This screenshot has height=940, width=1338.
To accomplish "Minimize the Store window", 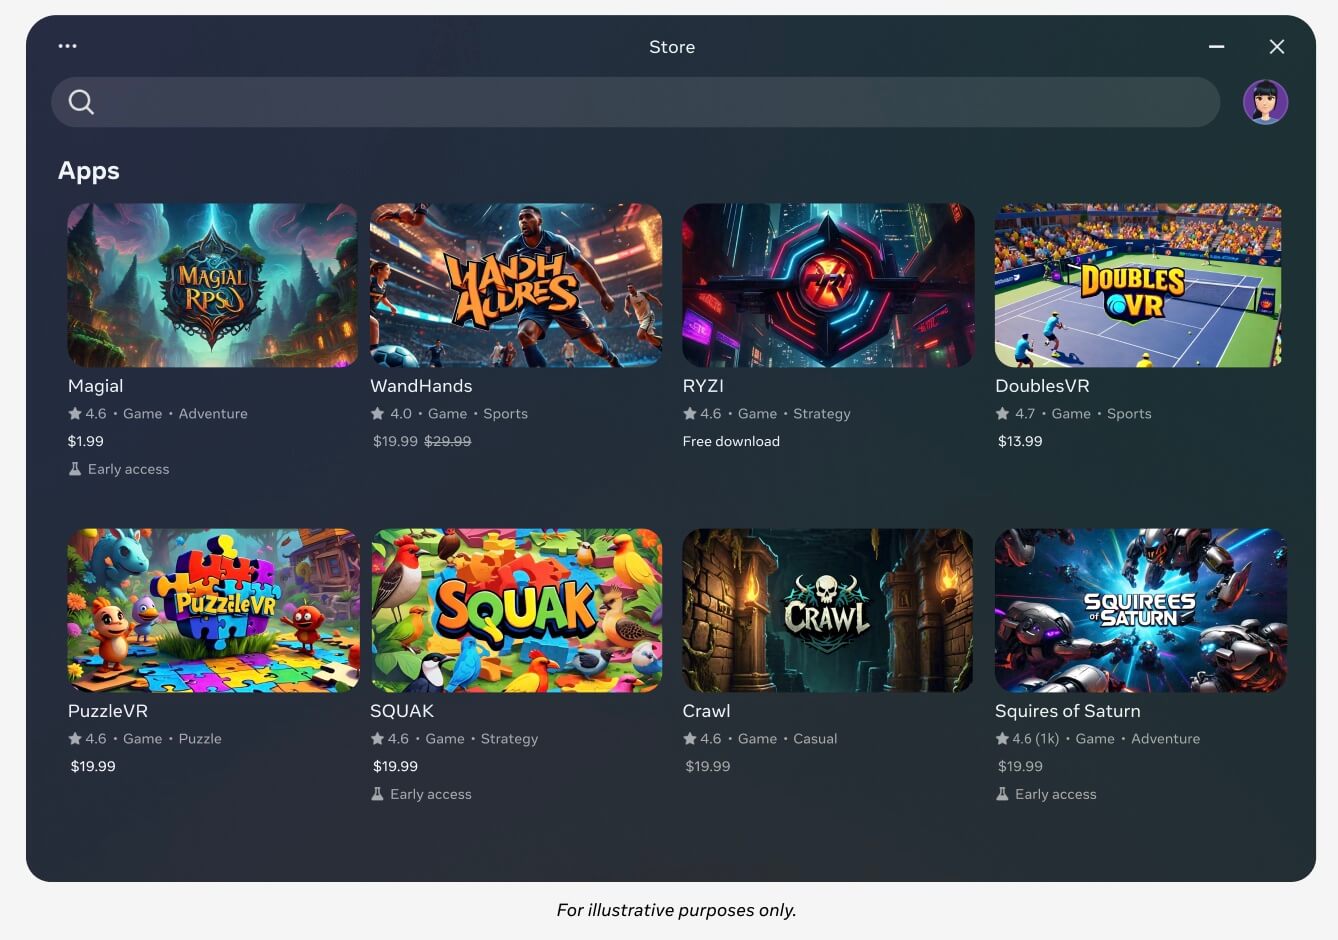I will click(x=1216, y=47).
